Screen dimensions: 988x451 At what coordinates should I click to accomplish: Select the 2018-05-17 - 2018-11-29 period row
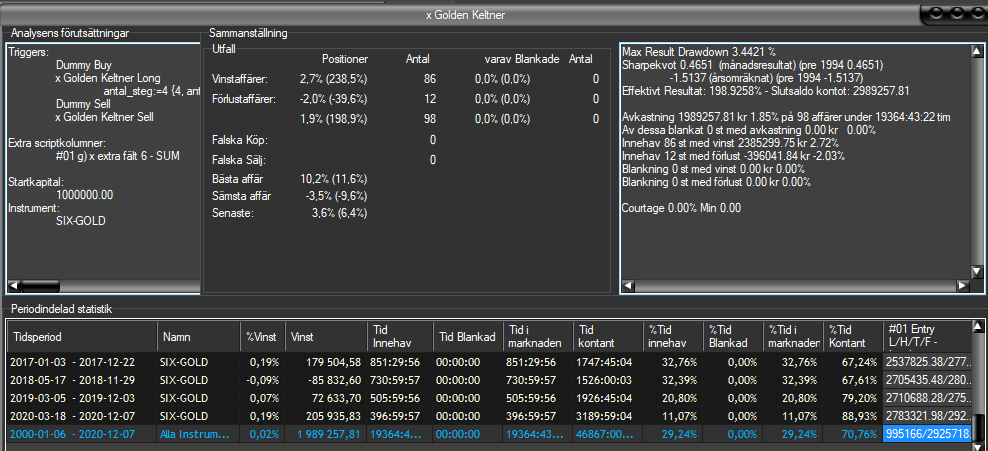pos(80,379)
